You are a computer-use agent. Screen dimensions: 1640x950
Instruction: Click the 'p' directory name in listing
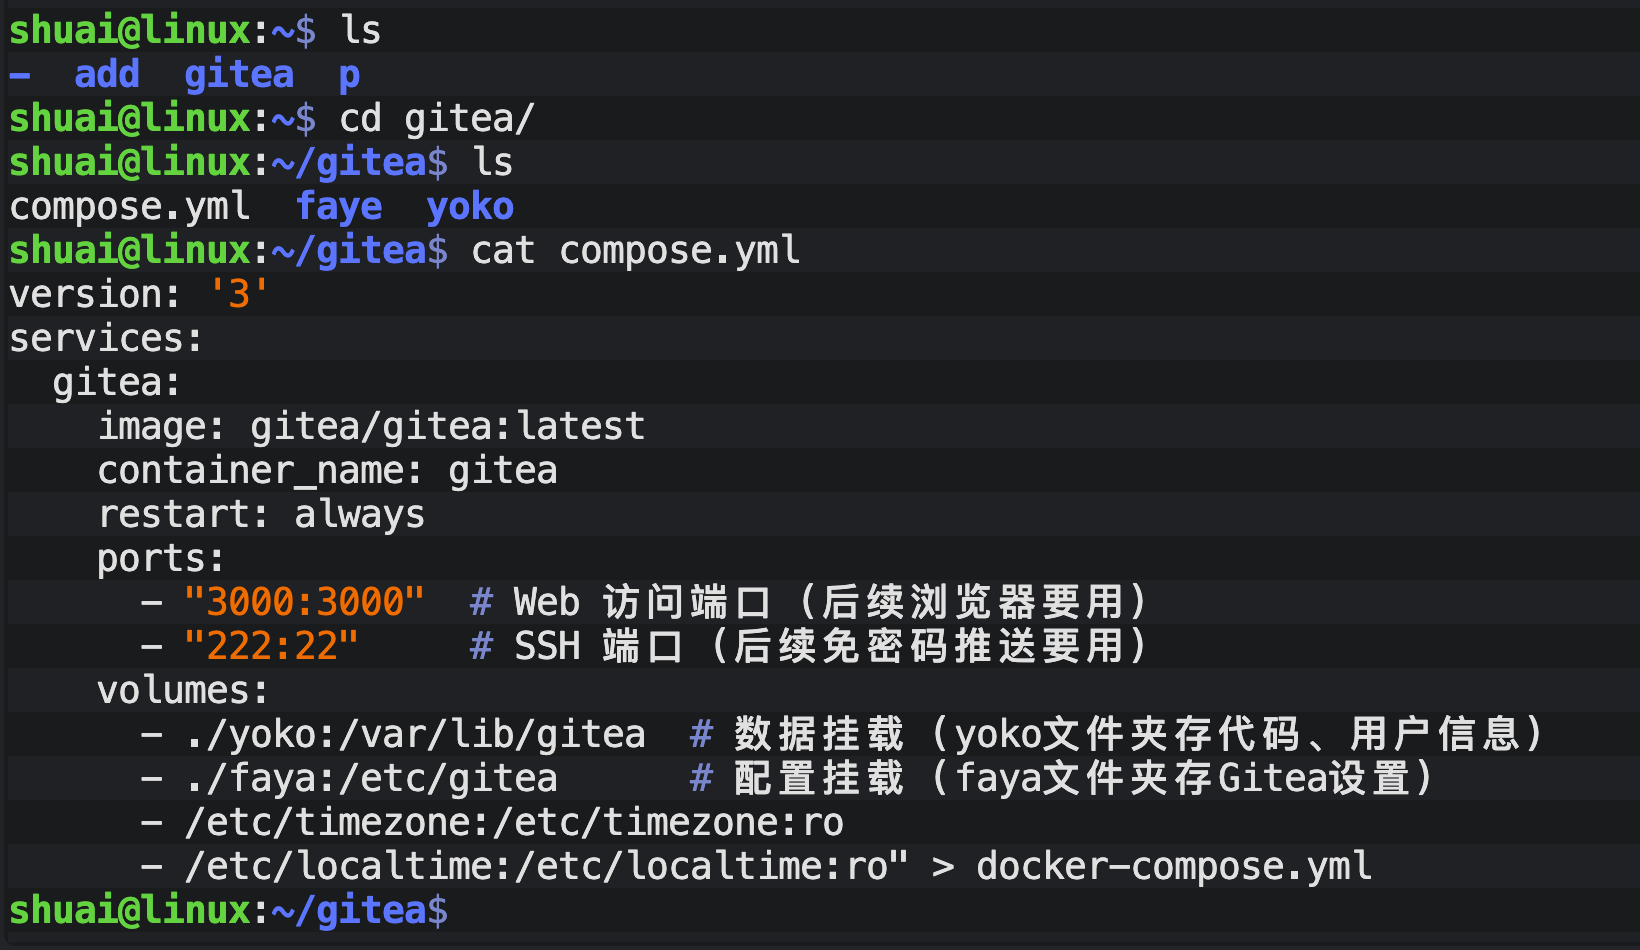click(349, 75)
